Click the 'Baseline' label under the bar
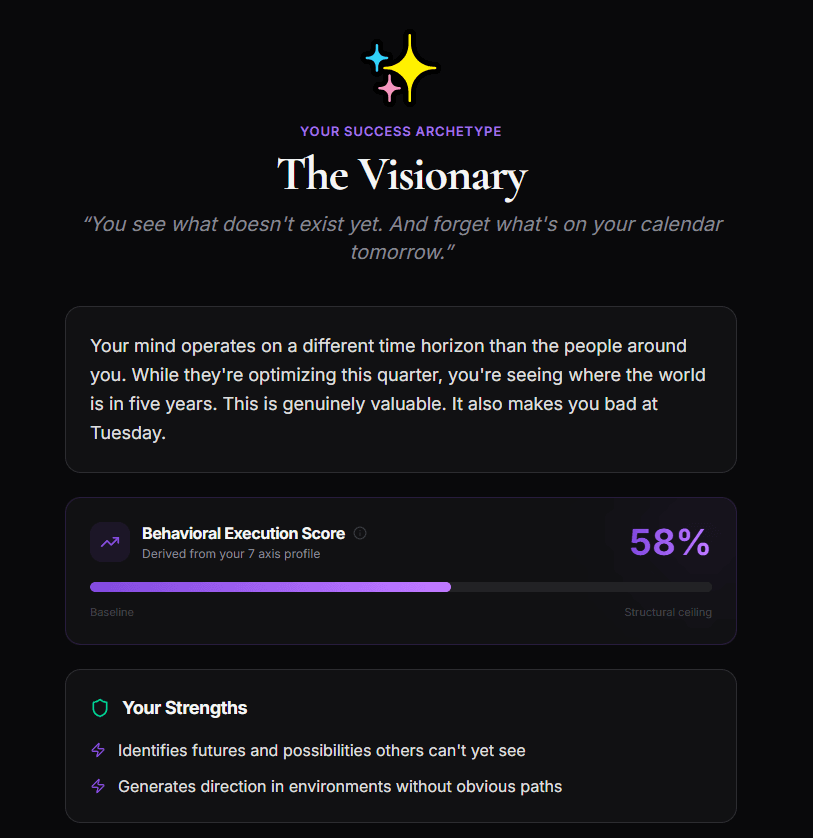813x838 pixels. tap(112, 612)
